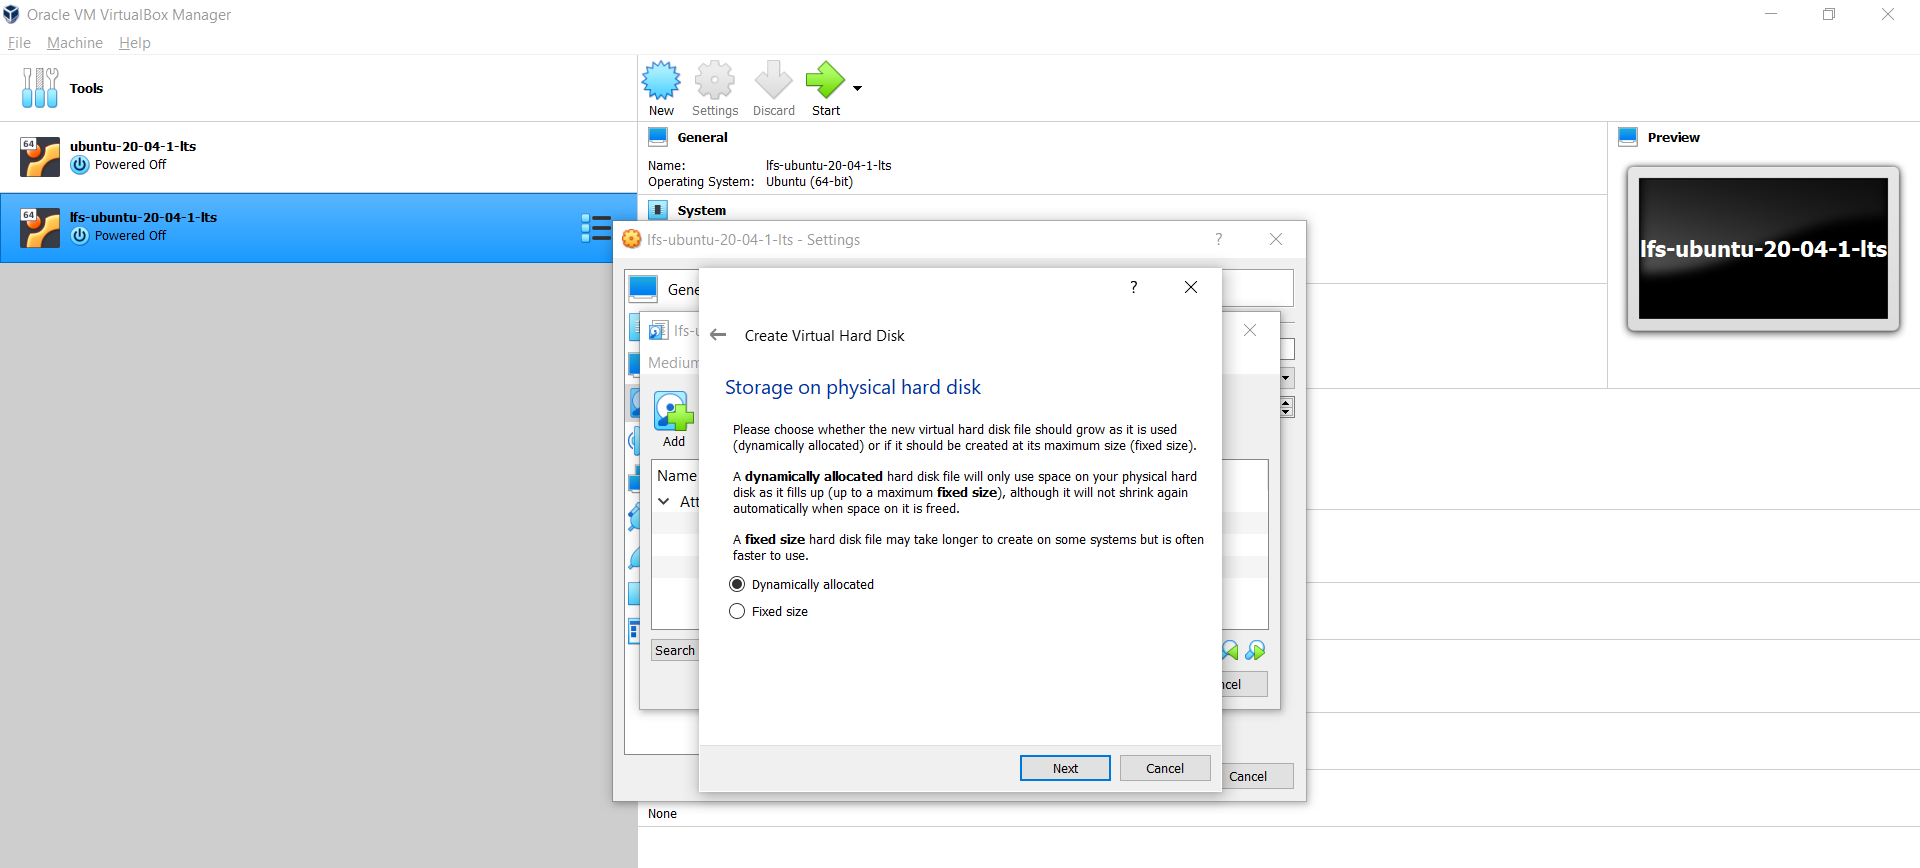Minimize the VirtualBox Manager window
The width and height of the screenshot is (1920, 868).
coord(1771,14)
